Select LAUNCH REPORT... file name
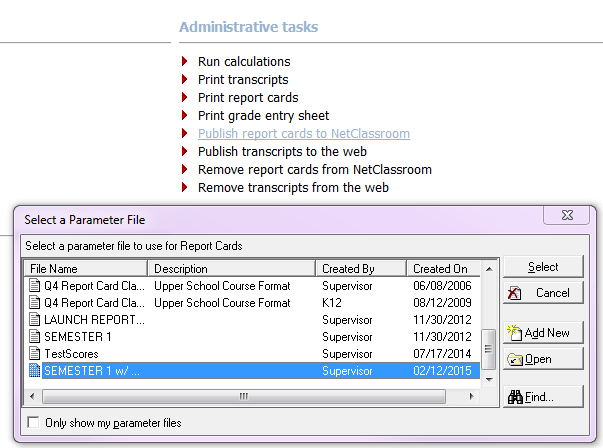Screen dimensions: 603x448 pyautogui.click(x=95, y=320)
